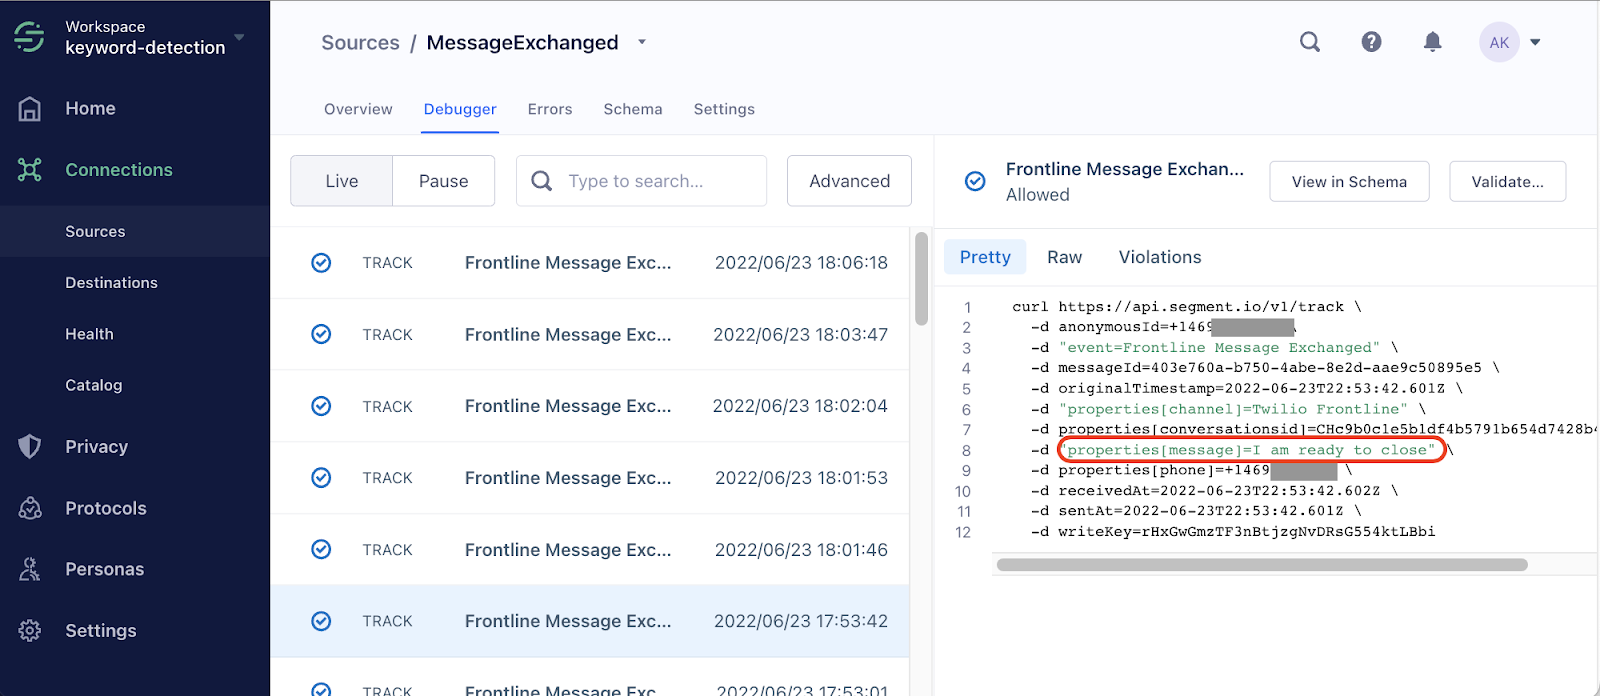1600x696 pixels.
Task: Expand the workspace switcher dropdown arrow
Action: pyautogui.click(x=239, y=38)
